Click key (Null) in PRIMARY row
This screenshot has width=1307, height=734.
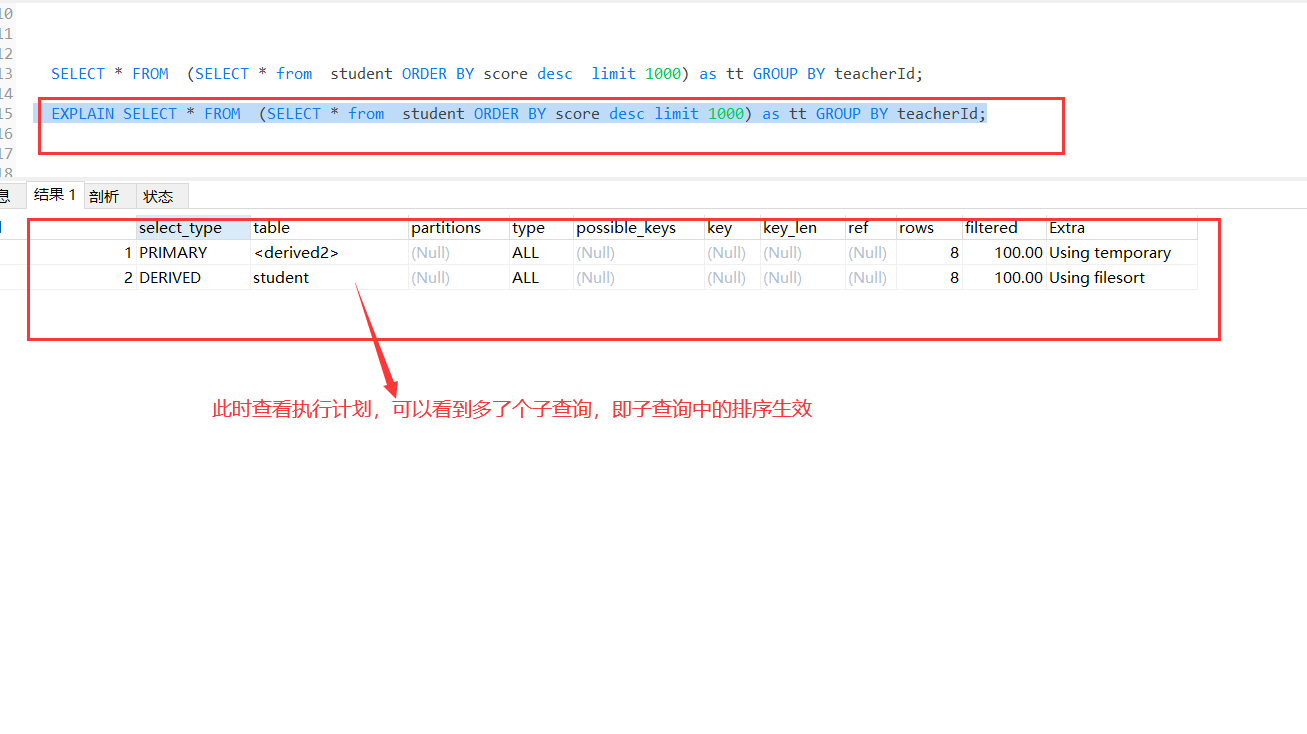733,253
